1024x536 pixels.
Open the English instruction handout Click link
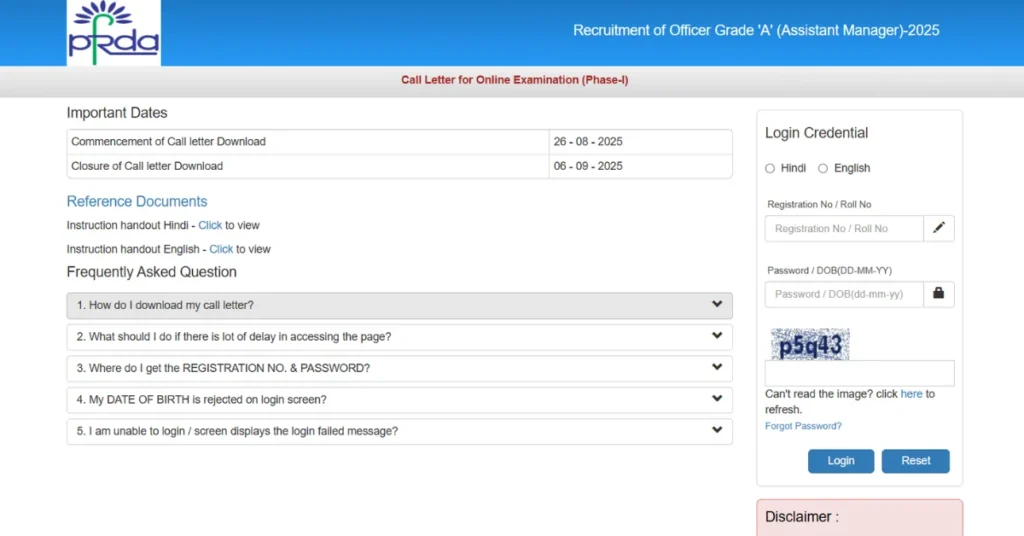click(221, 249)
